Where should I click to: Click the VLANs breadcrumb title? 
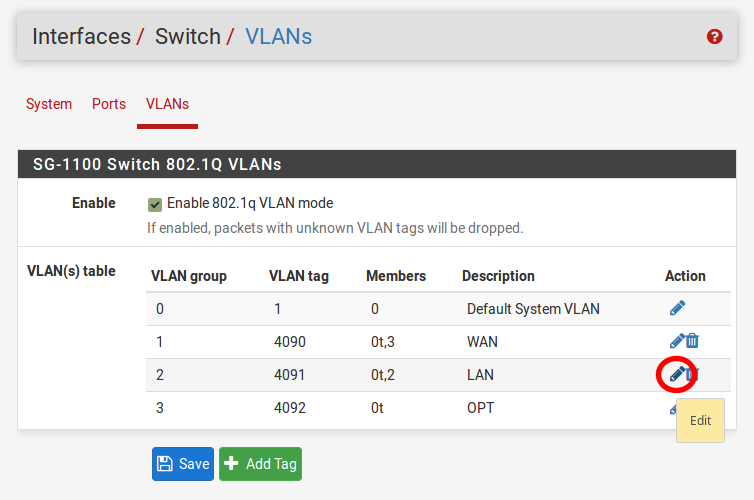278,37
